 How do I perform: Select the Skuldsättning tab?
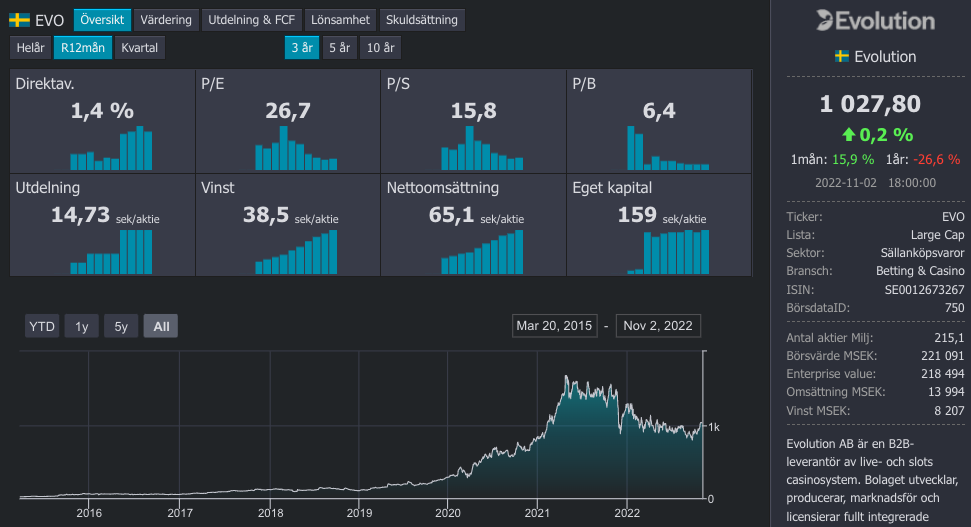(x=422, y=20)
